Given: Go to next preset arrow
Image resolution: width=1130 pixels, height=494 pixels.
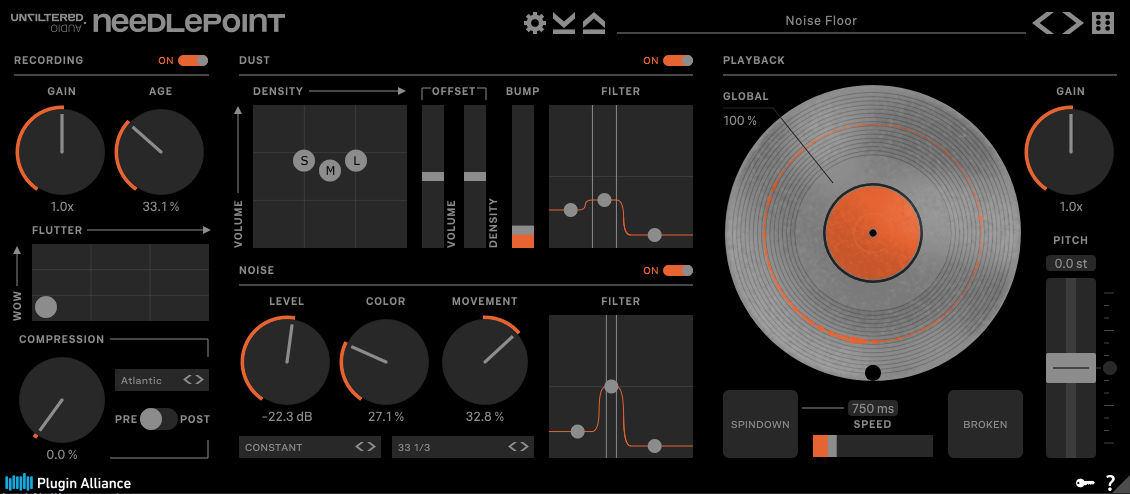Looking at the screenshot, I should 1073,23.
